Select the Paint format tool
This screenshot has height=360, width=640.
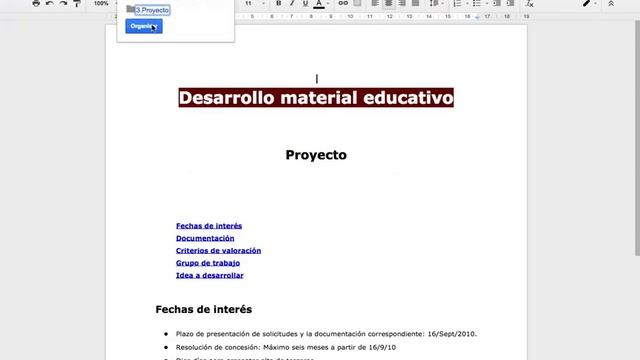(77, 3)
